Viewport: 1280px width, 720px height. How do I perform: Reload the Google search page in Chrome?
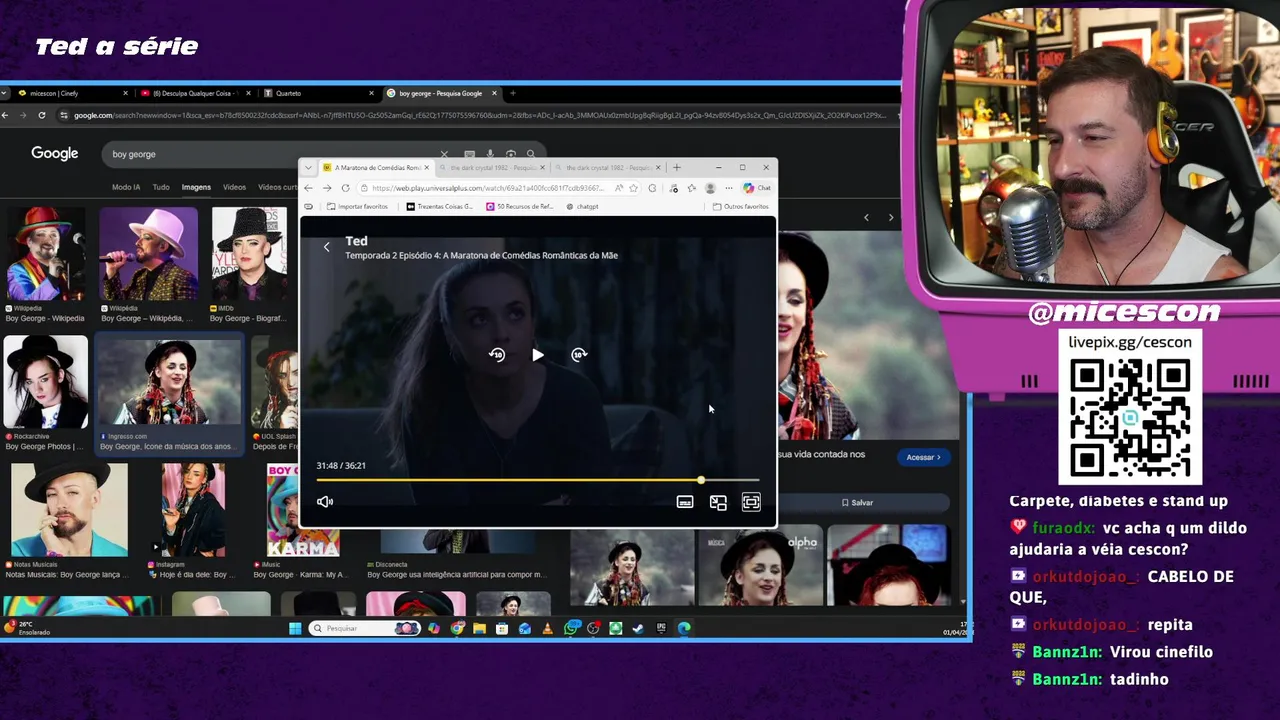pyautogui.click(x=42, y=115)
